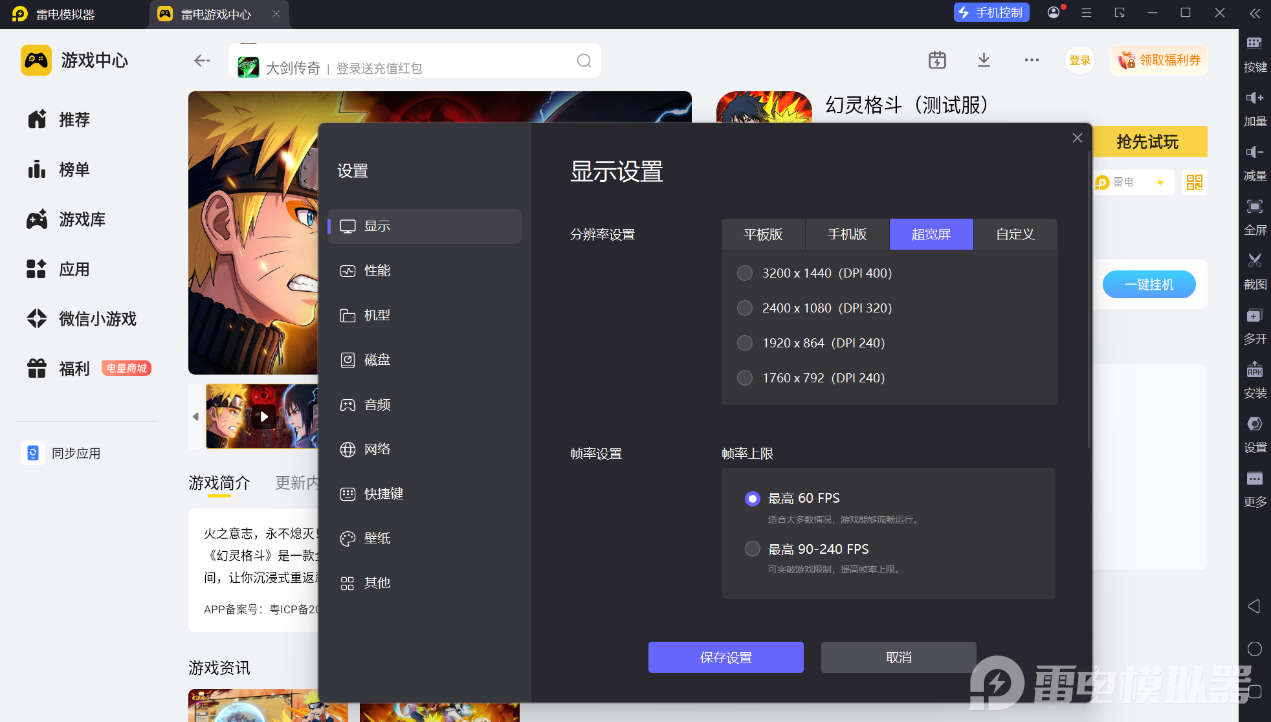This screenshot has width=1271, height=722.
Task: Switch to the 超宽屏 resolution tab
Action: tap(931, 234)
